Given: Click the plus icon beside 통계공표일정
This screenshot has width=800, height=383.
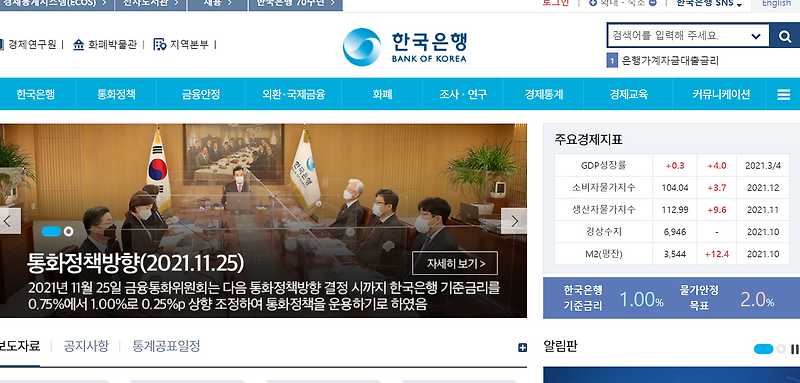Looking at the screenshot, I should [x=522, y=348].
